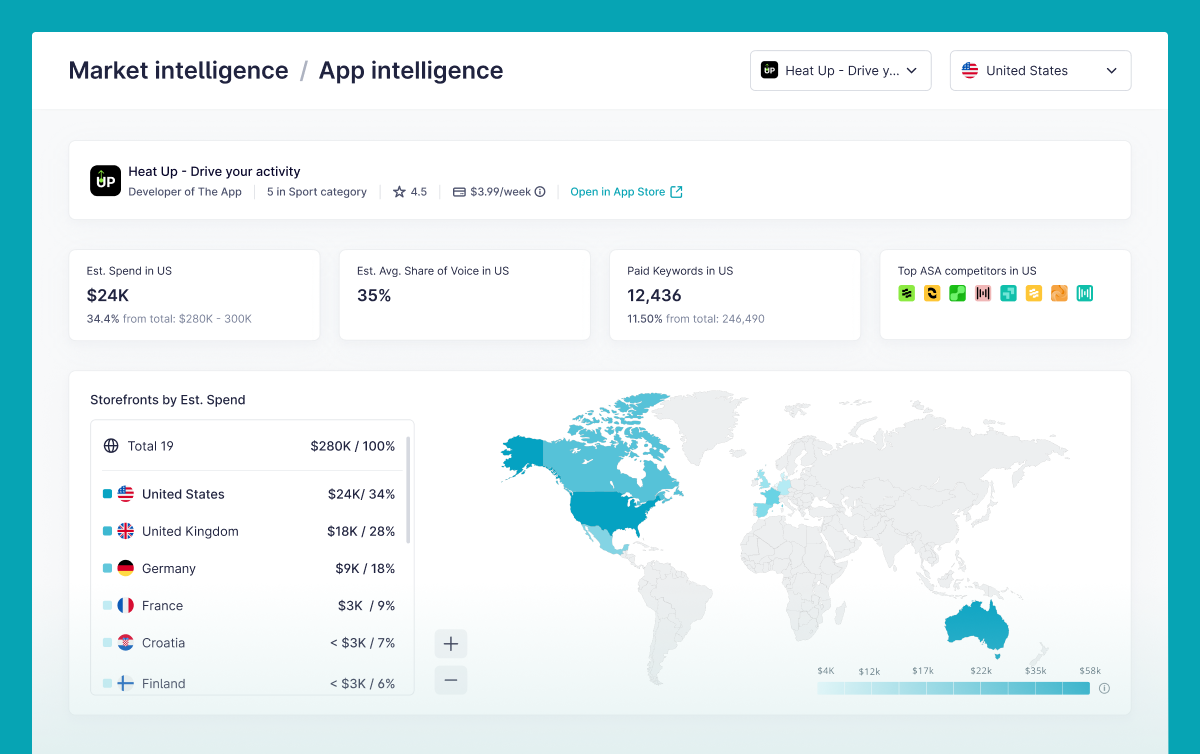Click the United Kingdom flag icon
This screenshot has width=1200, height=754.
pos(126,531)
